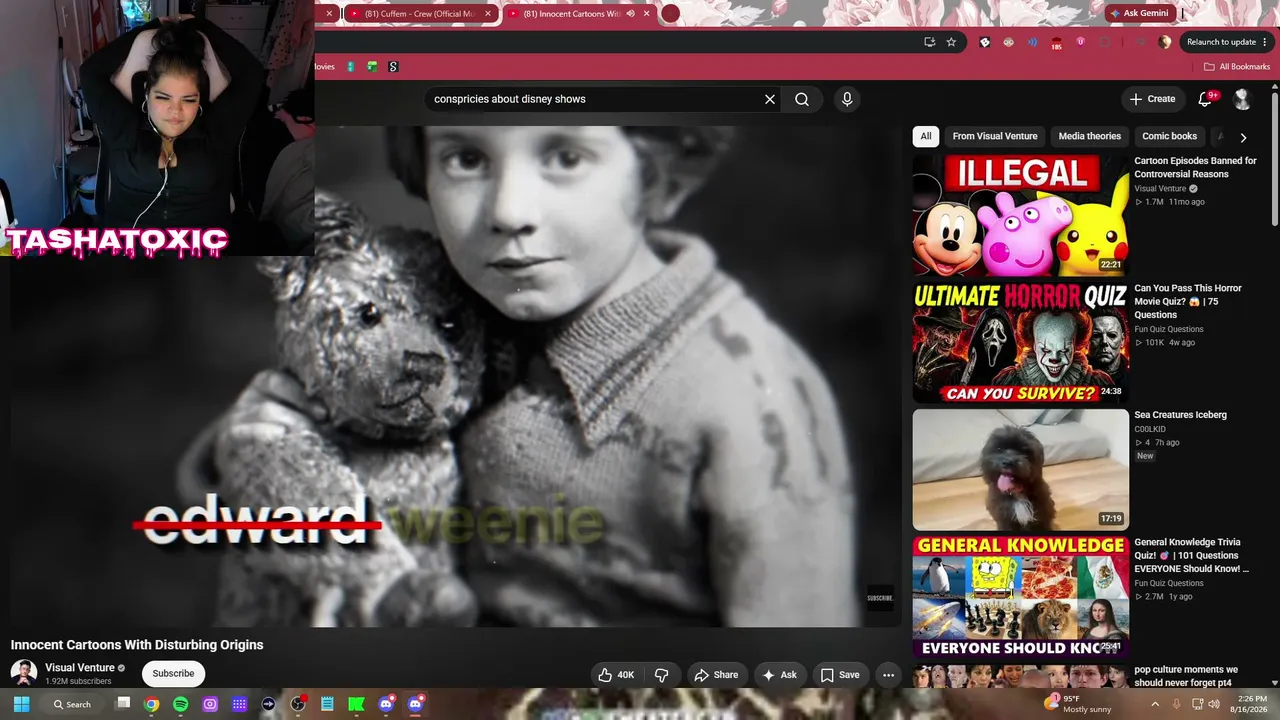The height and width of the screenshot is (720, 1280).
Task: Open the clock showing 2:26 PM
Action: tap(1251, 704)
